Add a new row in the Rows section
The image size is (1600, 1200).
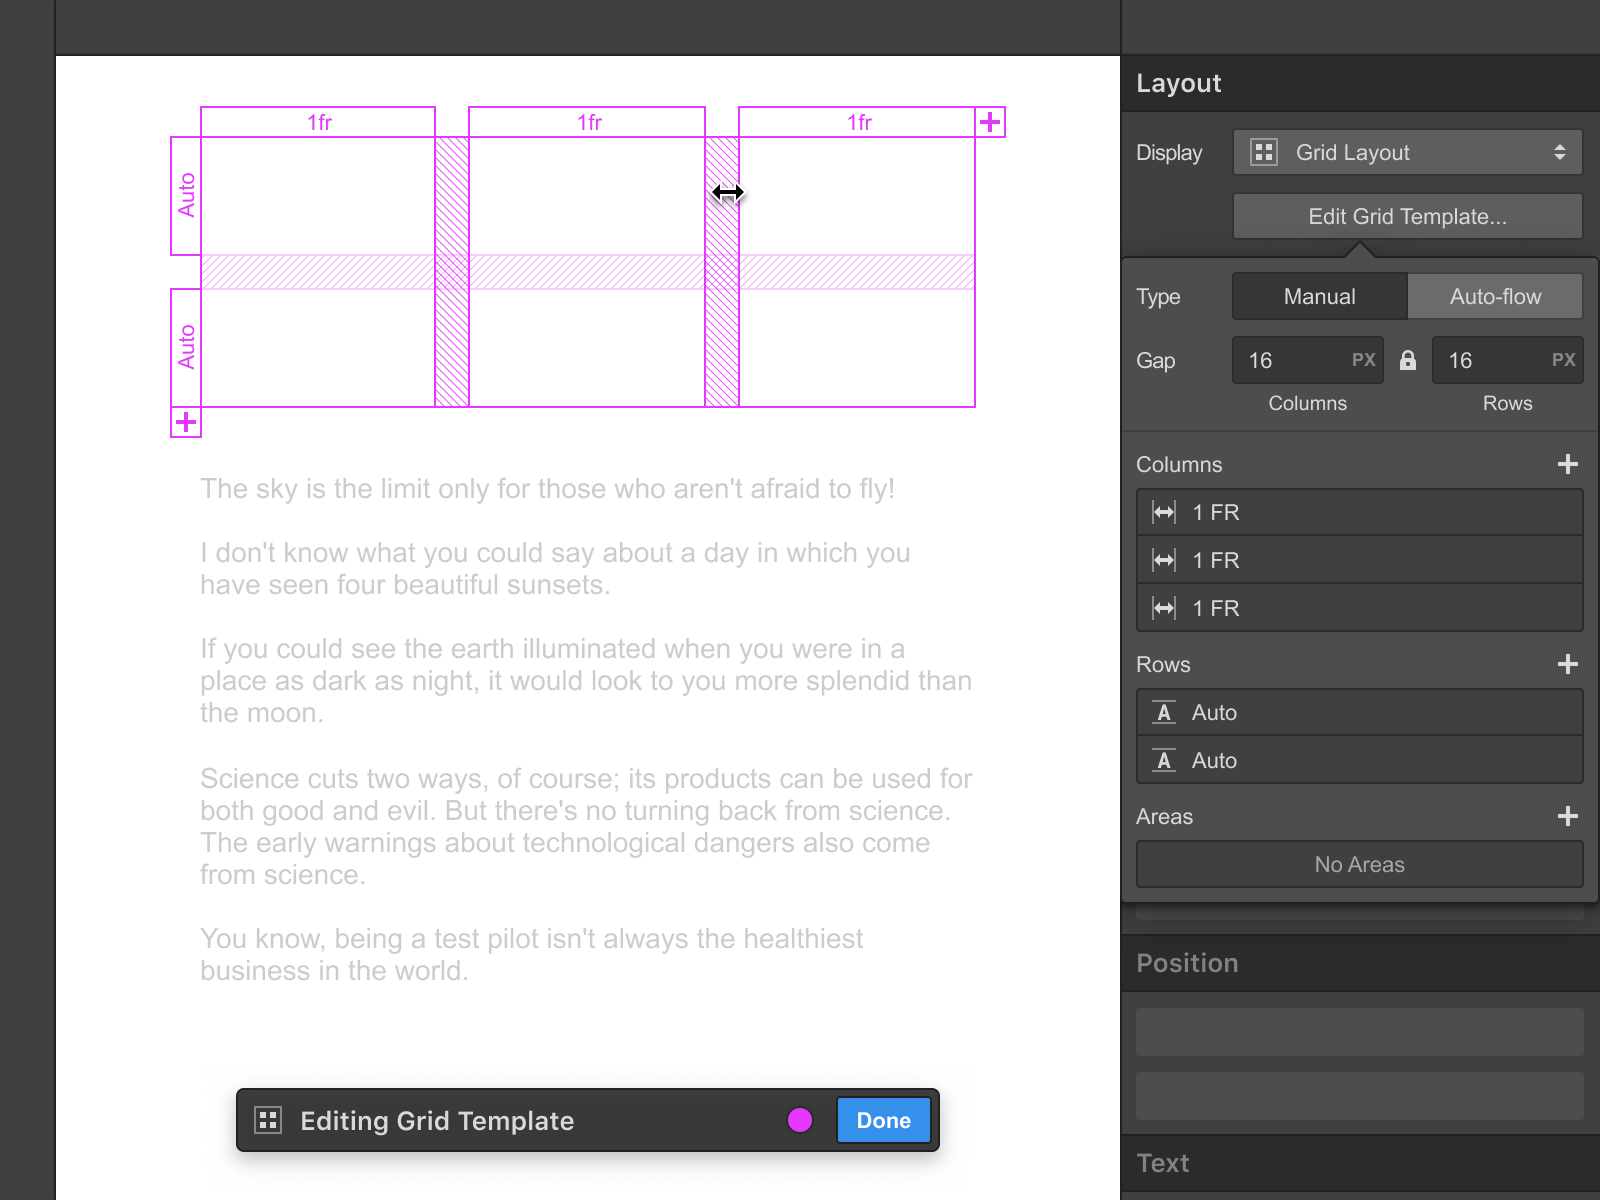pyautogui.click(x=1567, y=664)
